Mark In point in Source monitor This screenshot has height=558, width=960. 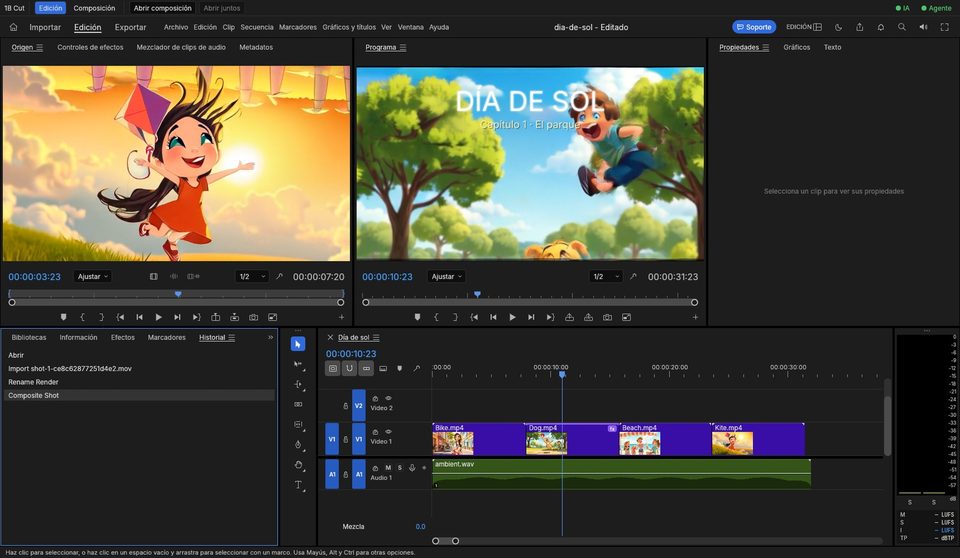point(82,317)
